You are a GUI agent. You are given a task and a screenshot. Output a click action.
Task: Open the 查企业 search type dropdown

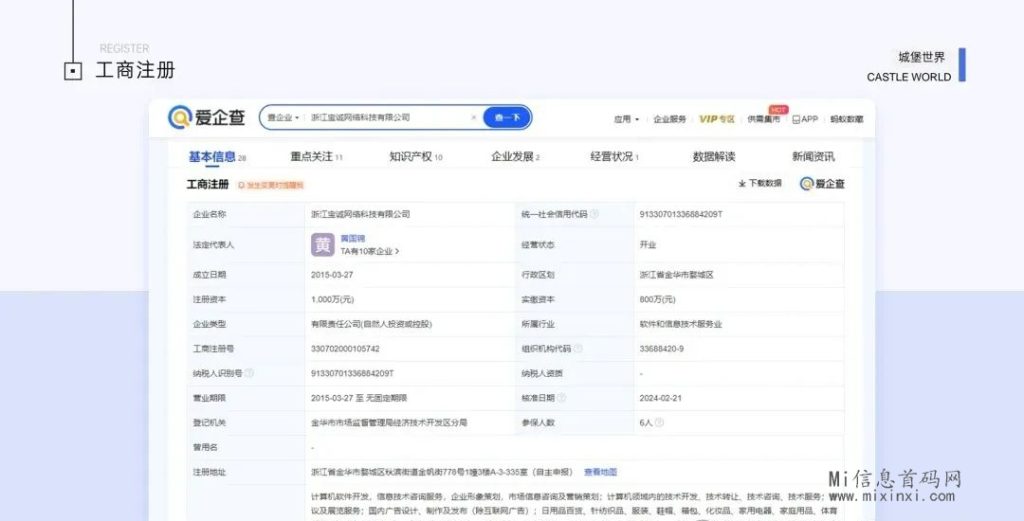[282, 118]
